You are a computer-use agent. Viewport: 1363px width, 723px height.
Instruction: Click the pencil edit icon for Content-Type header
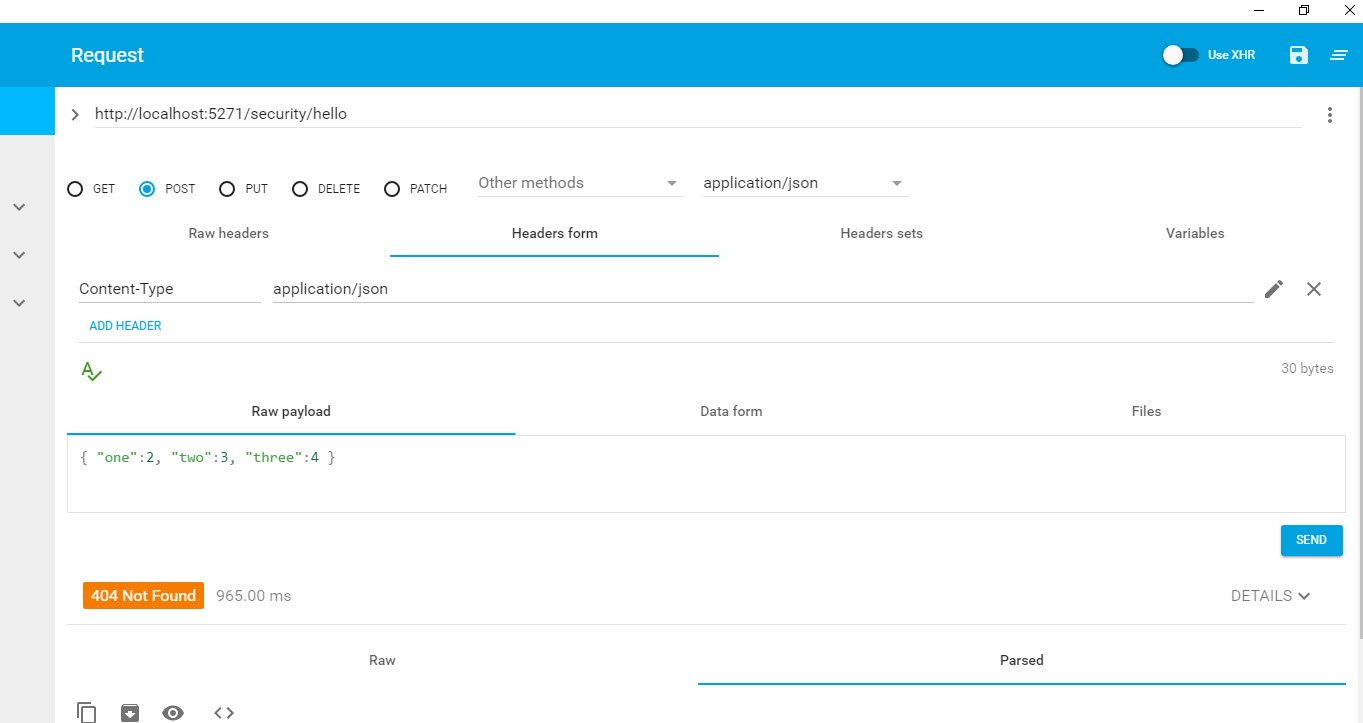[x=1273, y=289]
